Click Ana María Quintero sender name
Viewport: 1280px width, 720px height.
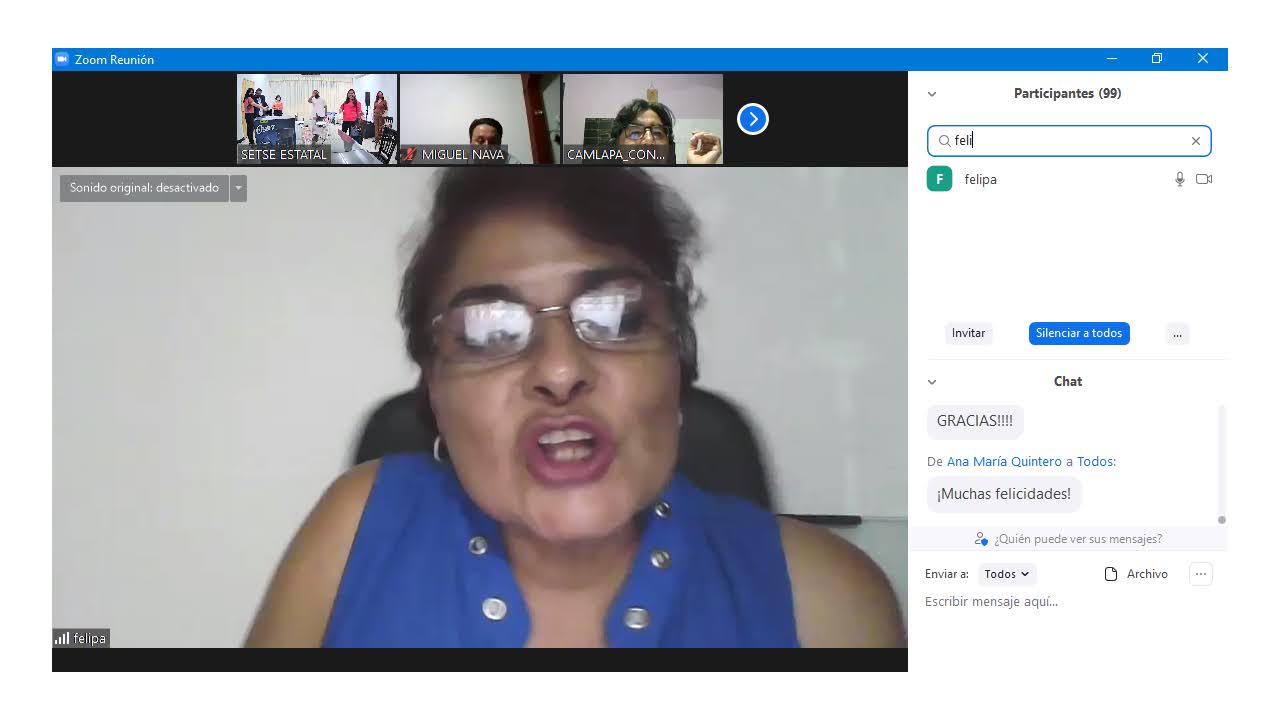(1004, 462)
